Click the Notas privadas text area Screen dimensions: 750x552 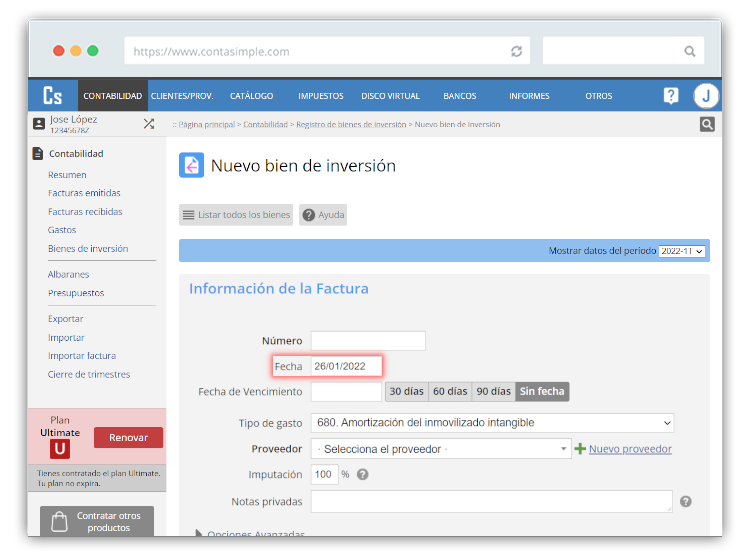tap(492, 501)
